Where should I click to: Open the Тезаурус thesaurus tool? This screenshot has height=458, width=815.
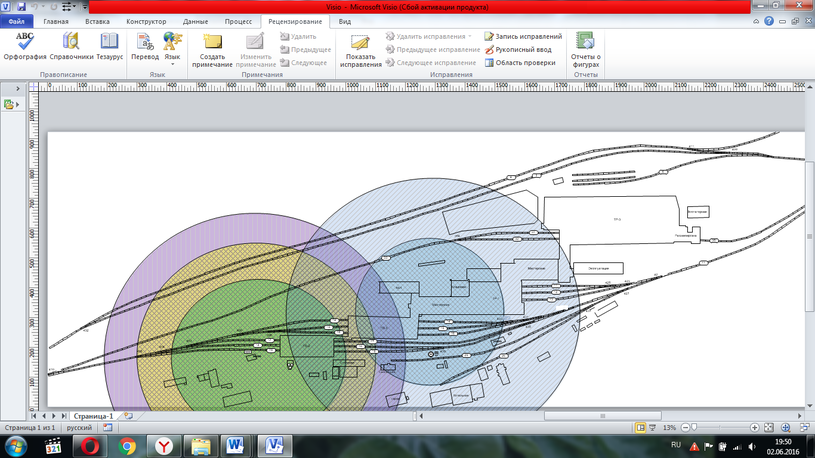pos(109,46)
